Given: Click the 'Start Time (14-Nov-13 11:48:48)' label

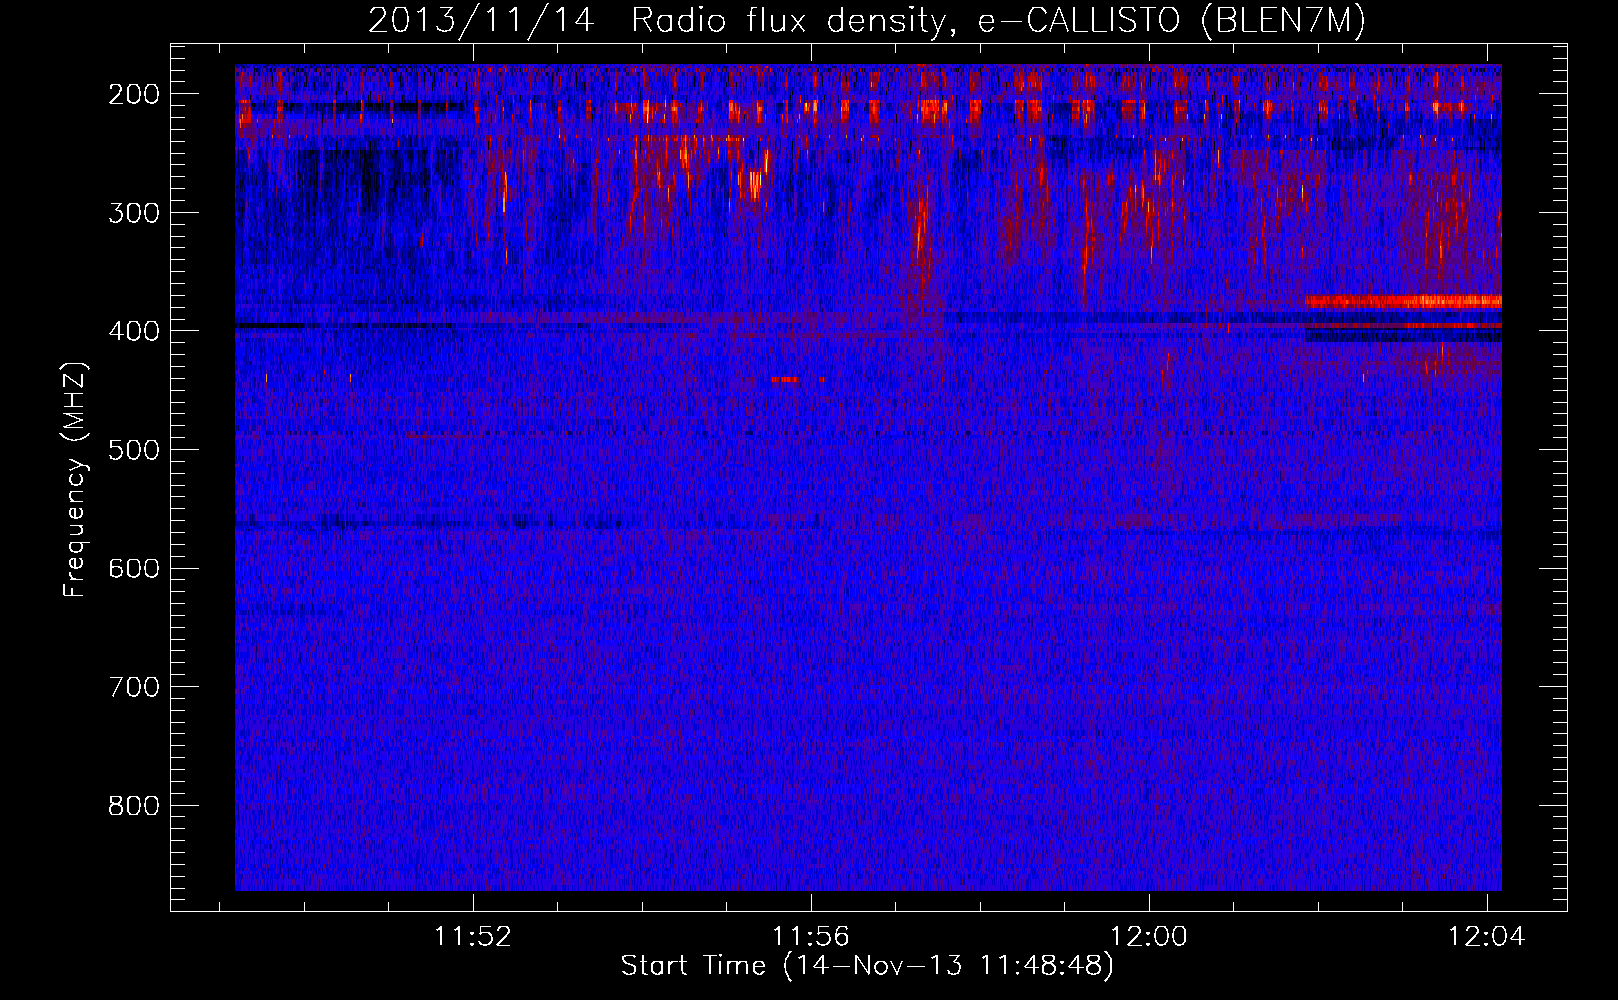Looking at the screenshot, I should pos(867,966).
